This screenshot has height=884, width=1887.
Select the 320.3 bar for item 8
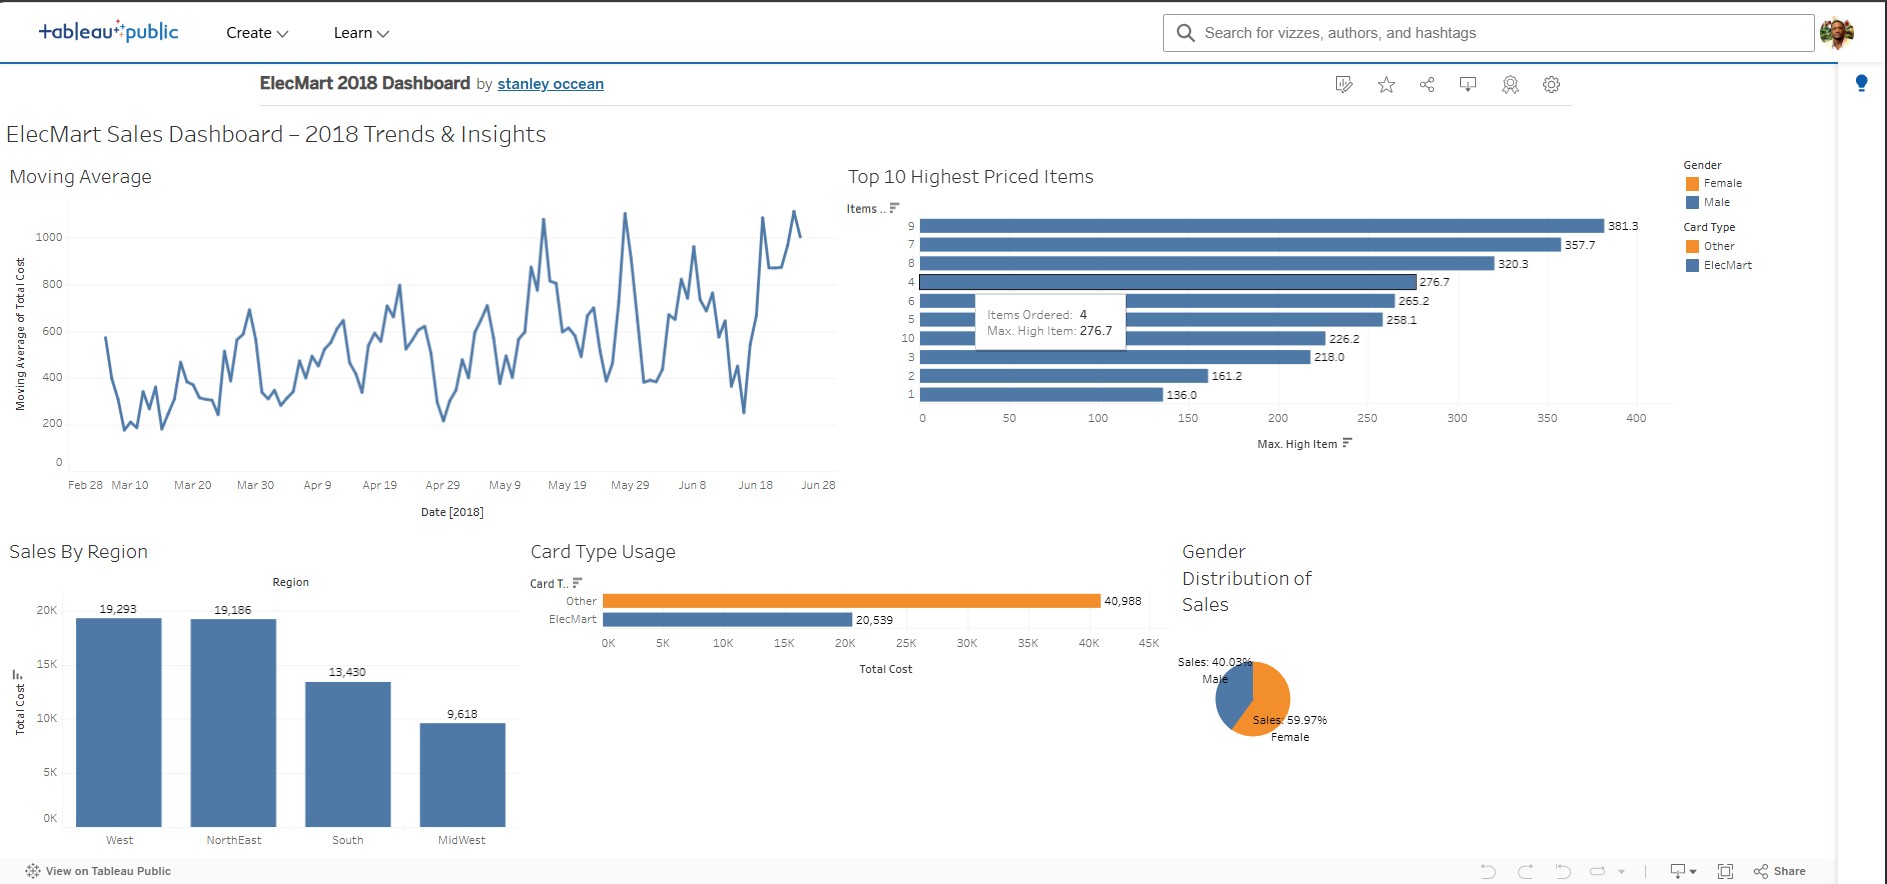point(1207,264)
